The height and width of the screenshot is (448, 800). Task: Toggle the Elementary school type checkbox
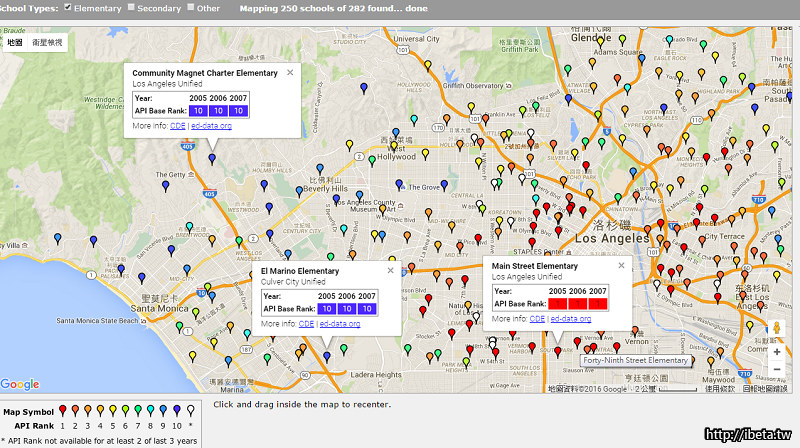tap(68, 8)
